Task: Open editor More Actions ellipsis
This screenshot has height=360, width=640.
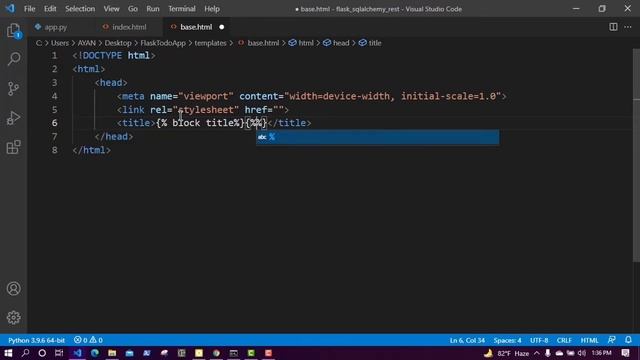Action: pyautogui.click(x=627, y=27)
